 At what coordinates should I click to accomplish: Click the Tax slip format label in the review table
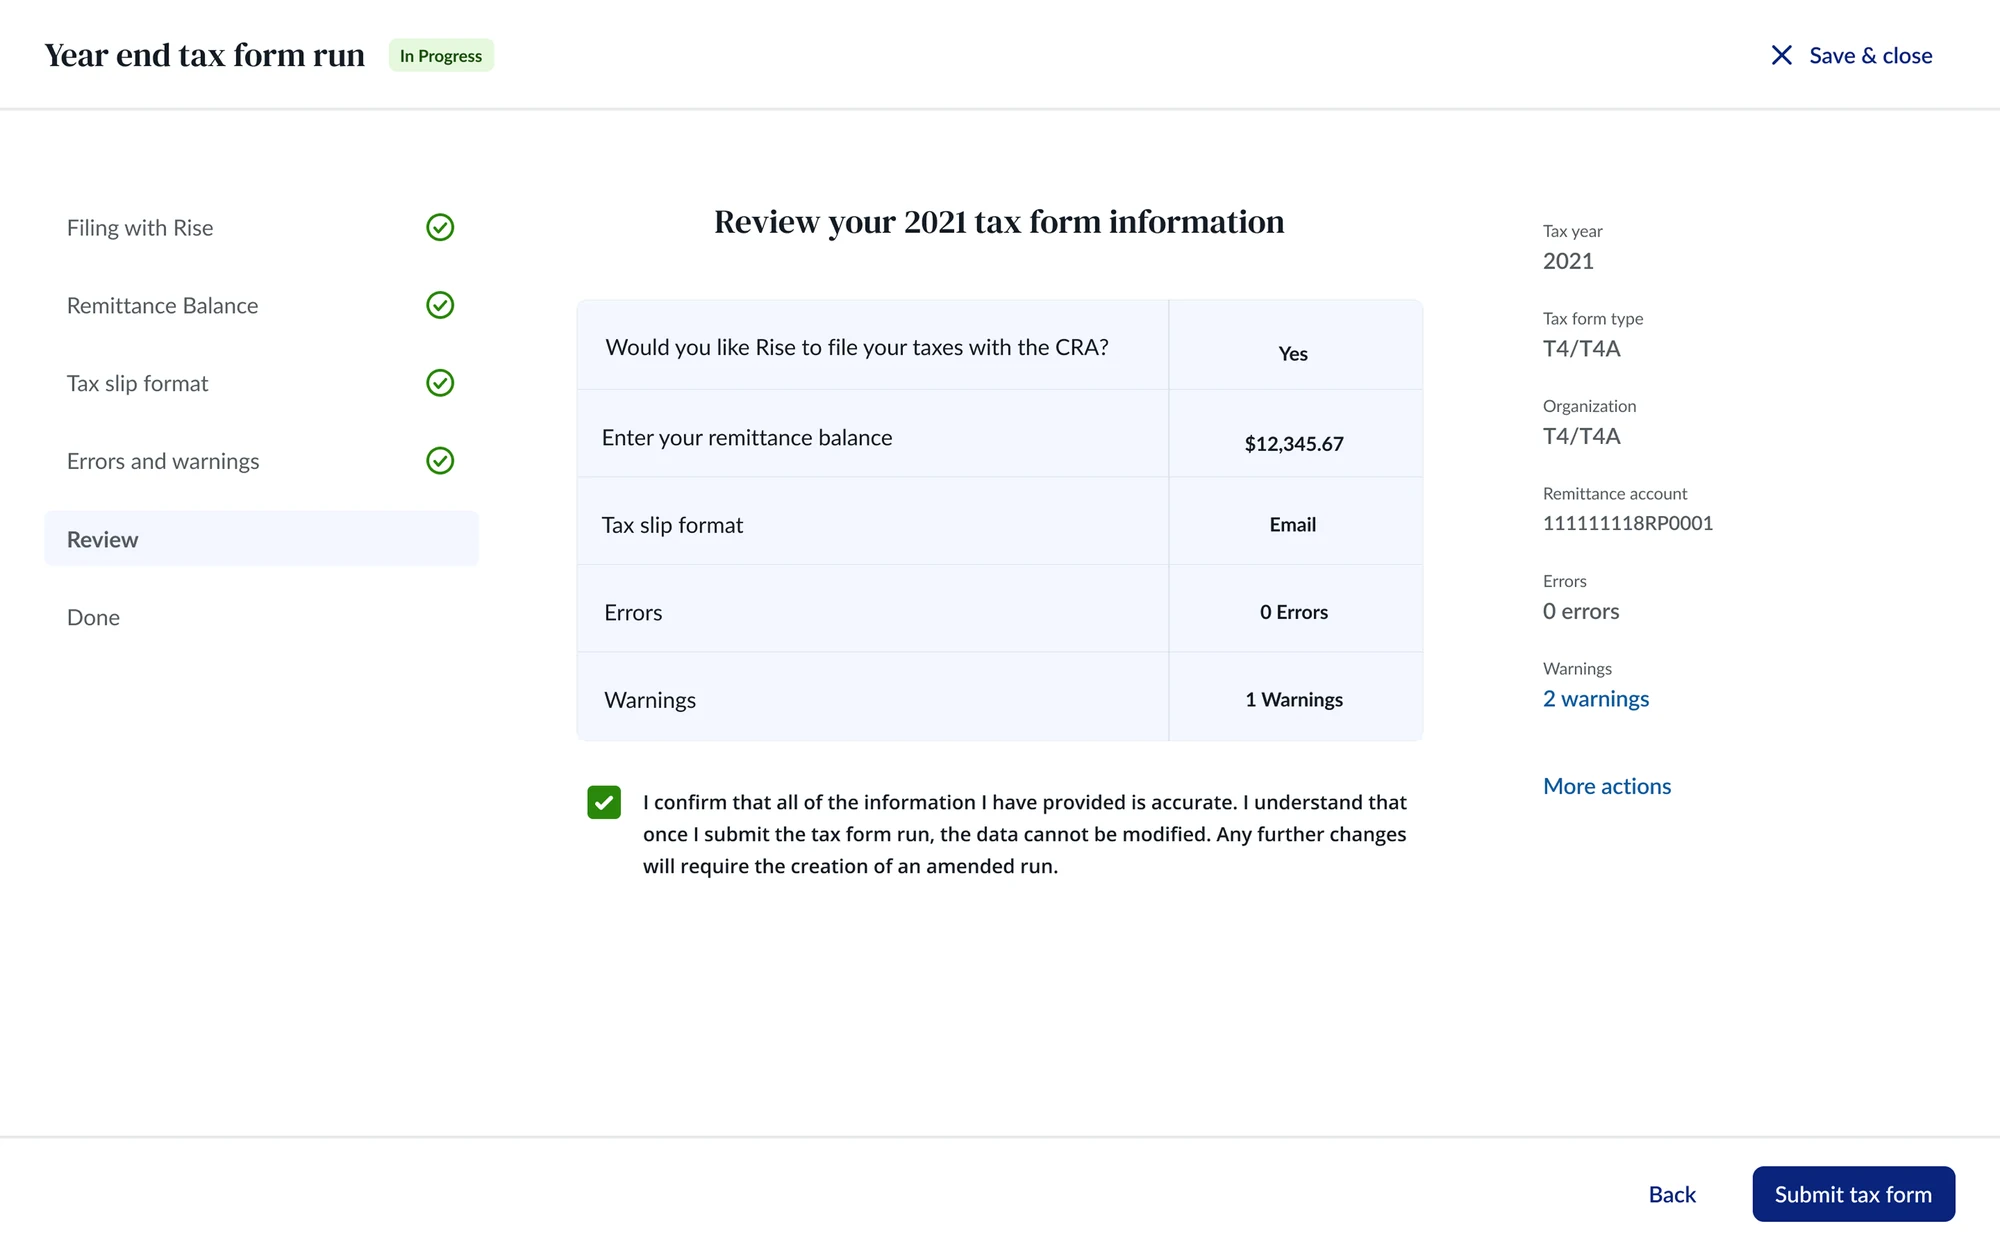click(672, 526)
